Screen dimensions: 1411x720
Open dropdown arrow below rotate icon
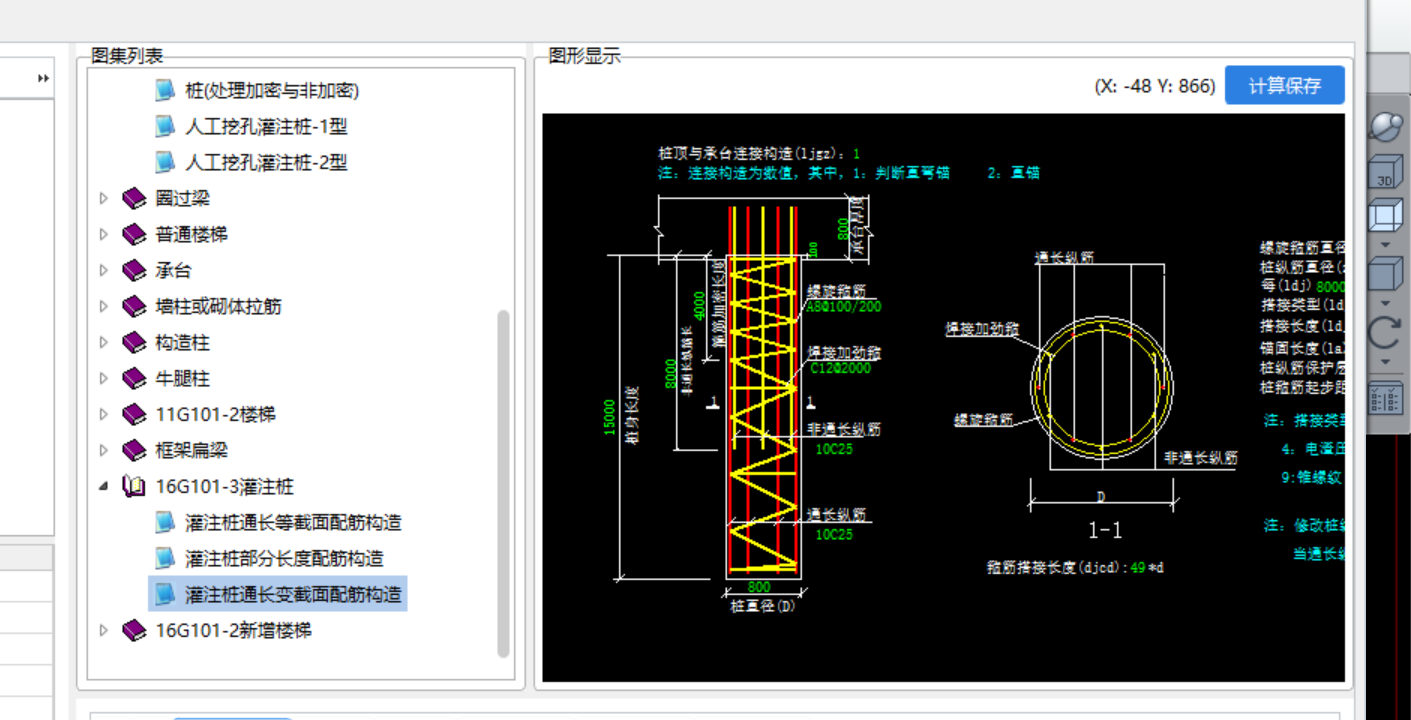tap(1385, 362)
